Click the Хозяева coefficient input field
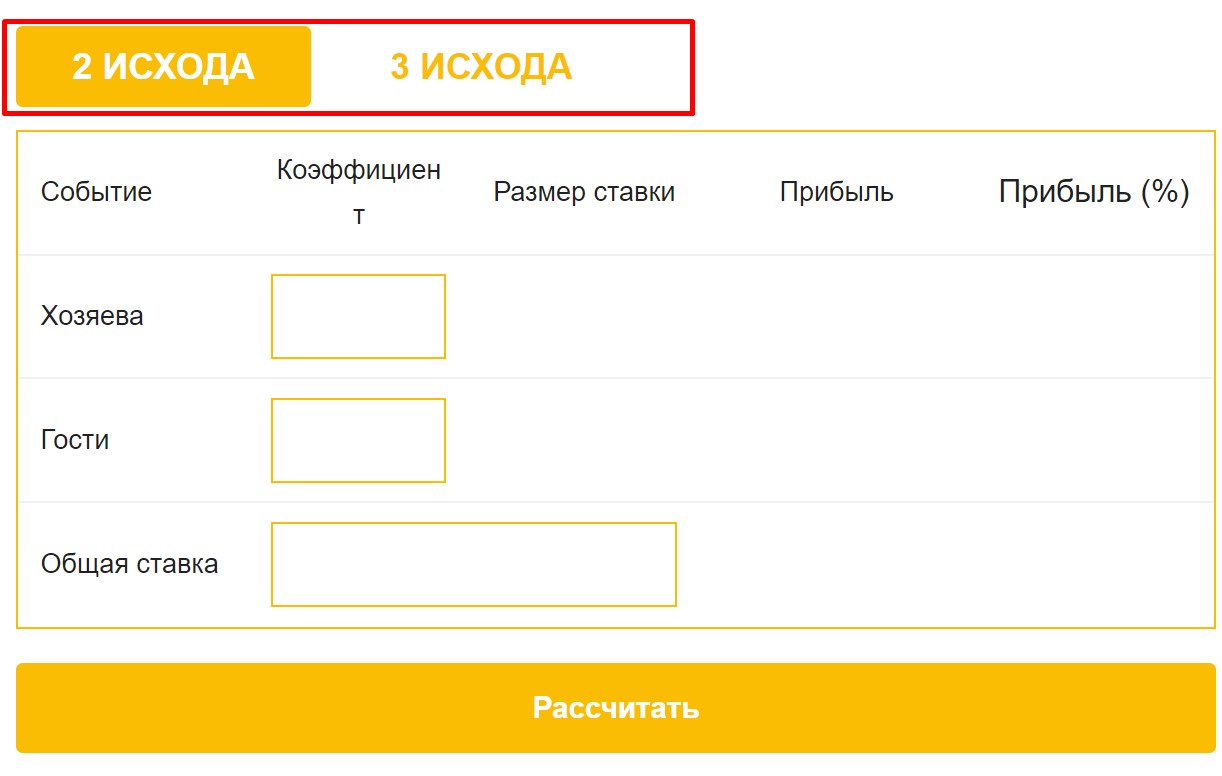Viewport: 1222px width, 776px height. [358, 316]
